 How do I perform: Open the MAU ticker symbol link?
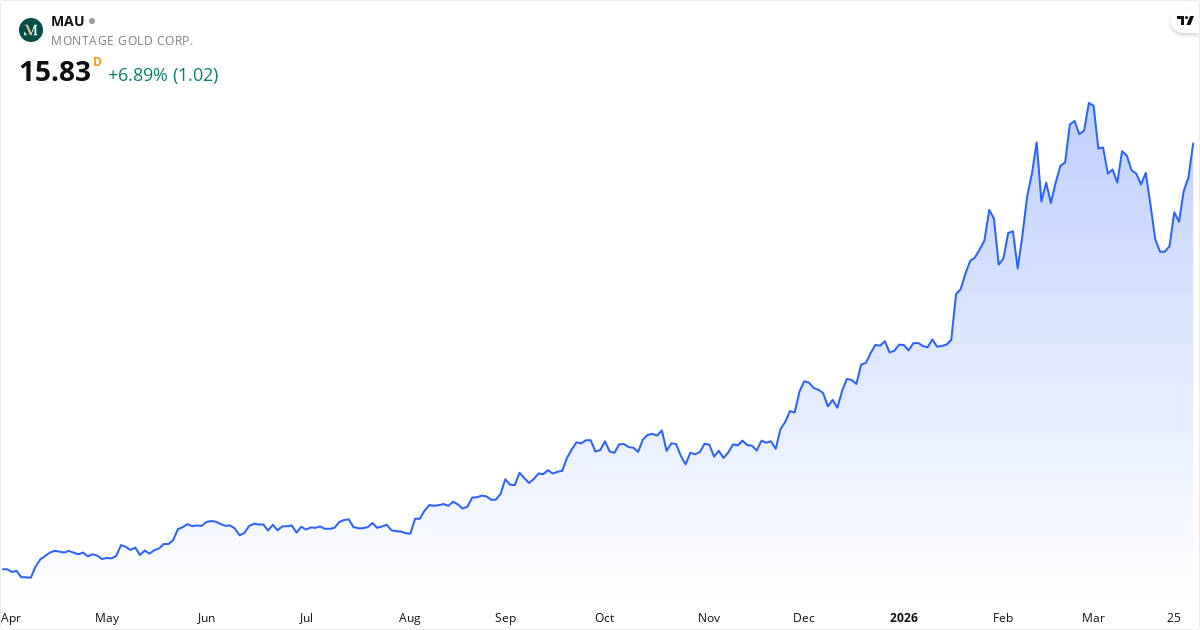(67, 21)
